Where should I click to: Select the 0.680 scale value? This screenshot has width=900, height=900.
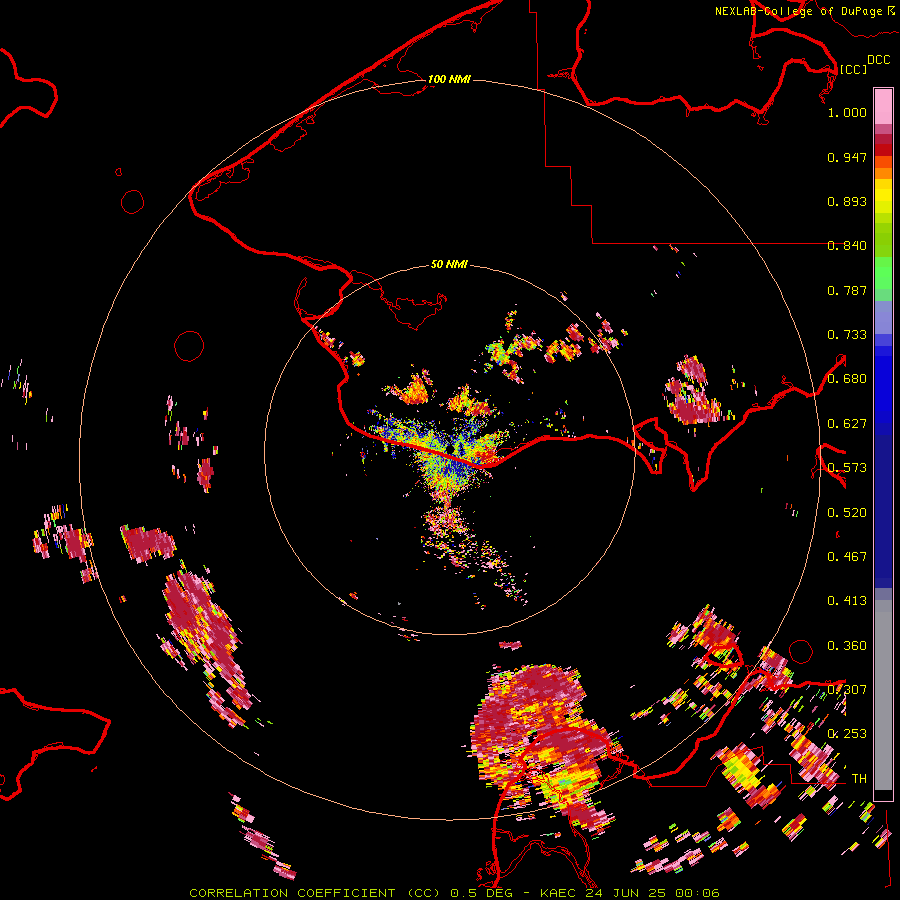(847, 379)
